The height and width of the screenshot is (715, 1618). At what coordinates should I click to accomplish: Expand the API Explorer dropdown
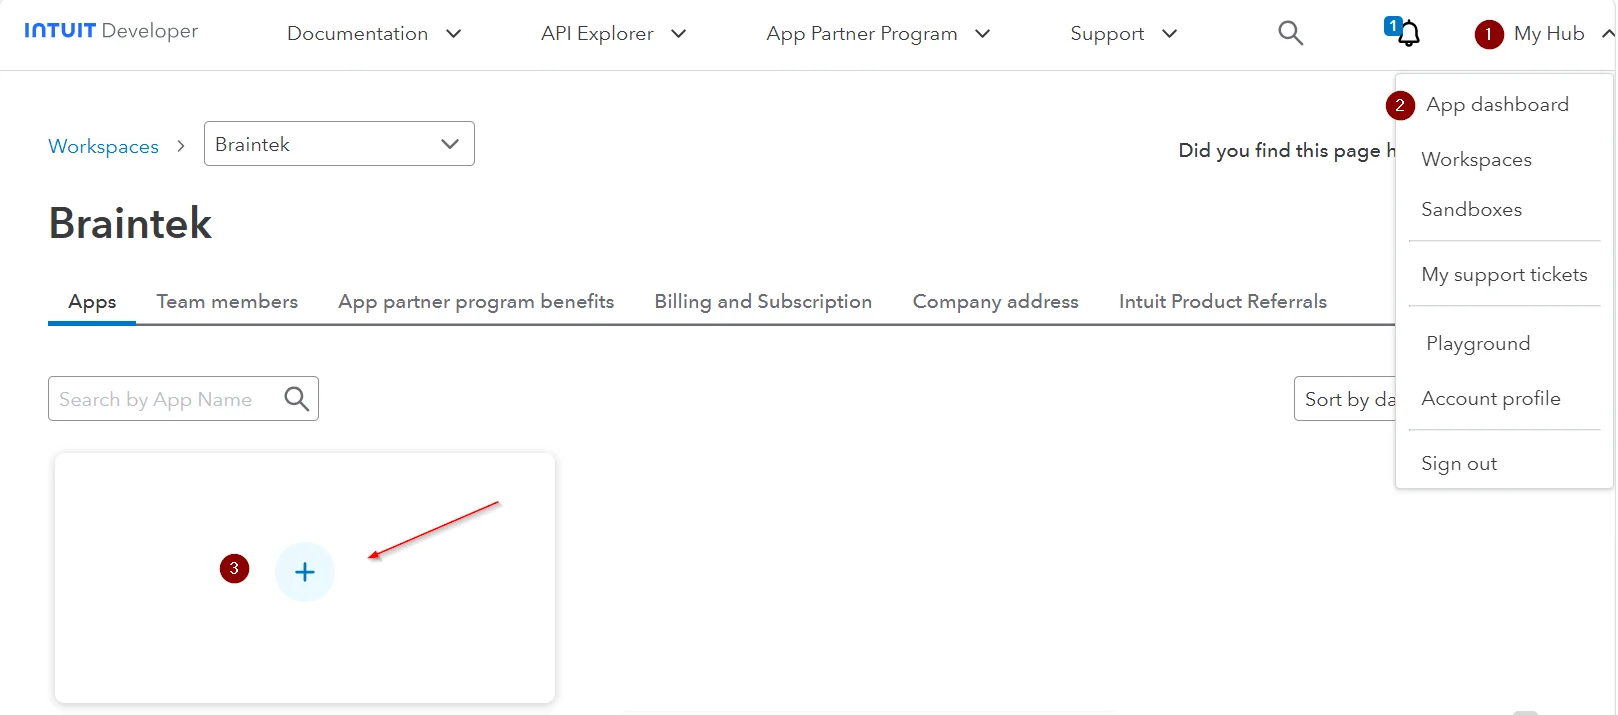point(614,33)
